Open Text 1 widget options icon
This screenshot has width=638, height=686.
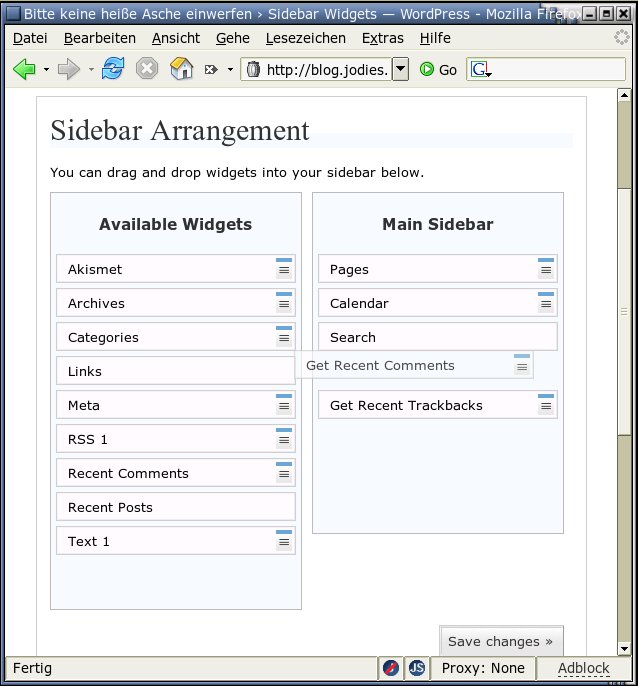[x=284, y=539]
